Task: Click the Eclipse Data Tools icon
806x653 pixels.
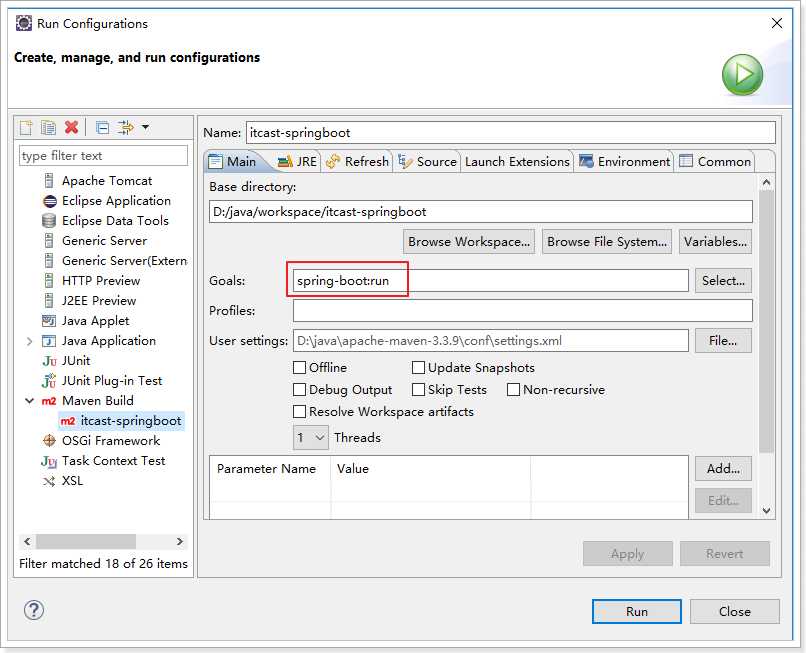Action: coord(49,221)
